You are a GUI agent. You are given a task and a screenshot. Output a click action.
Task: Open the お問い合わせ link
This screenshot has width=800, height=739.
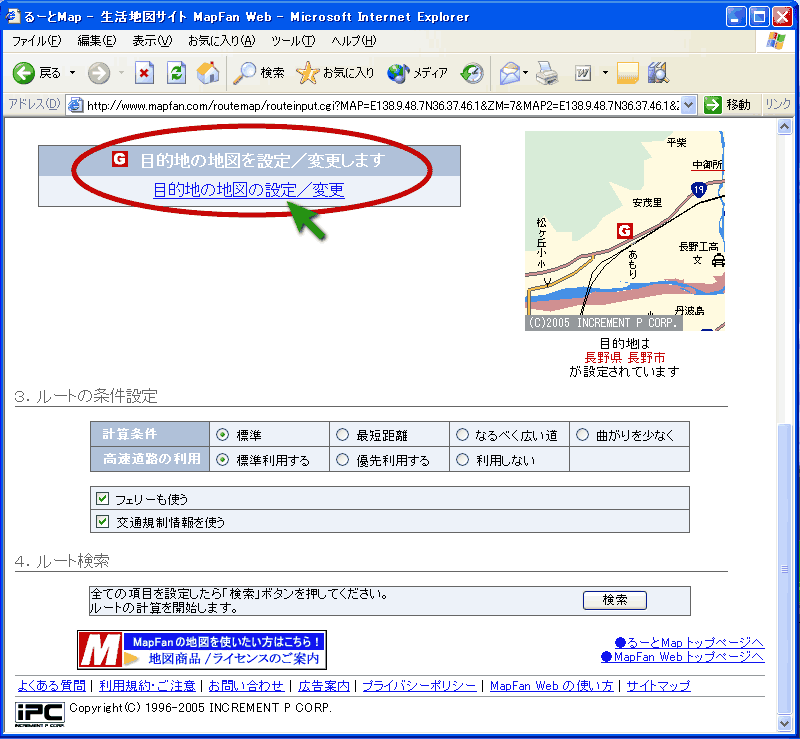click(x=246, y=686)
